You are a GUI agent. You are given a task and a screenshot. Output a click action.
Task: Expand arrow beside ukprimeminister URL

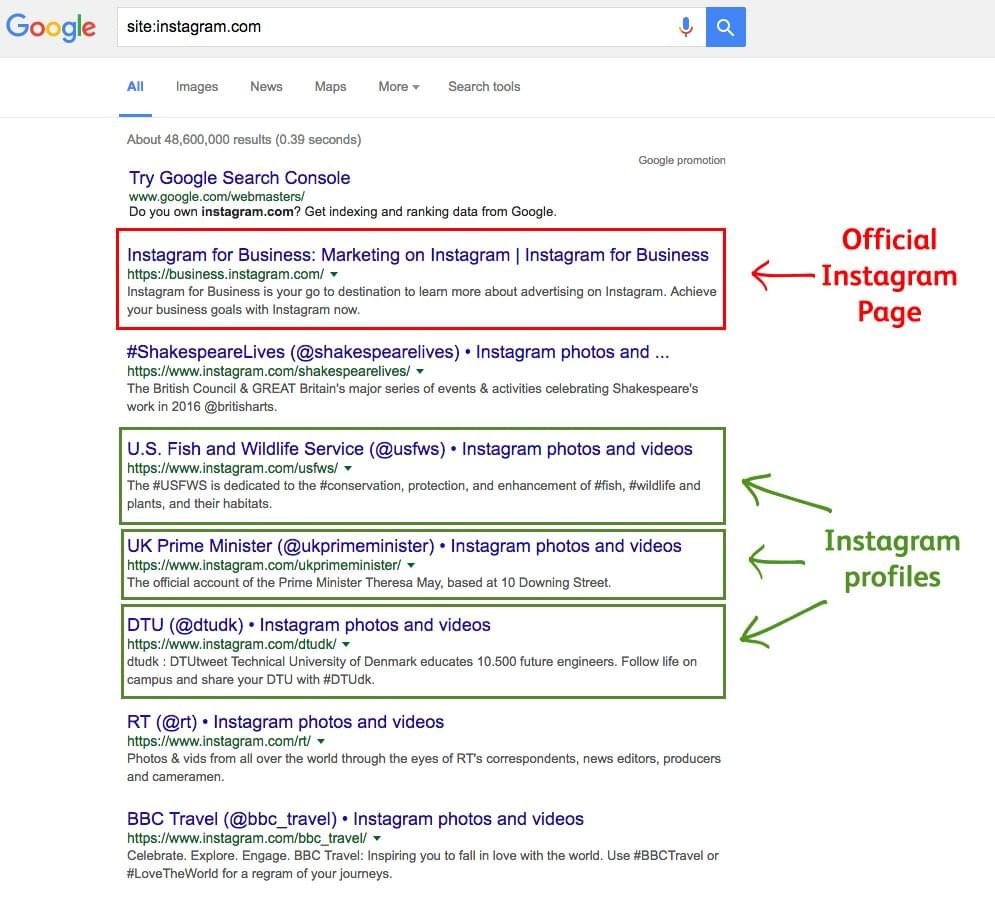(x=411, y=565)
